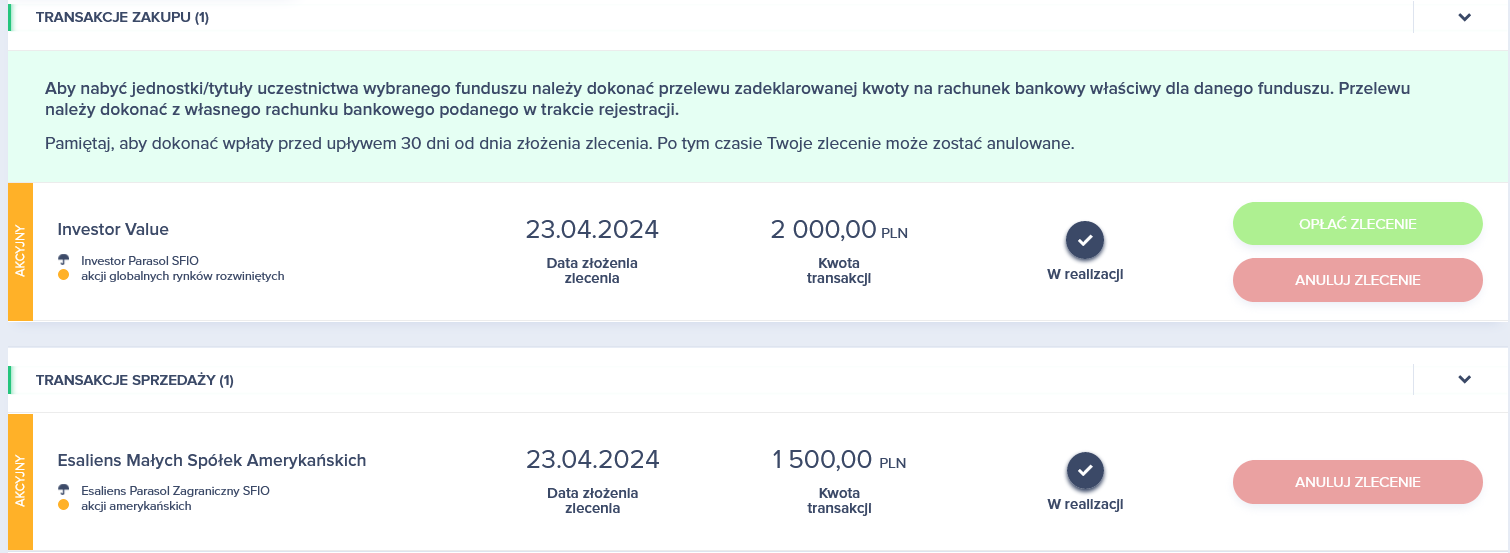Cancel the Esaliens sell order
The image size is (1510, 553).
pyautogui.click(x=1357, y=482)
